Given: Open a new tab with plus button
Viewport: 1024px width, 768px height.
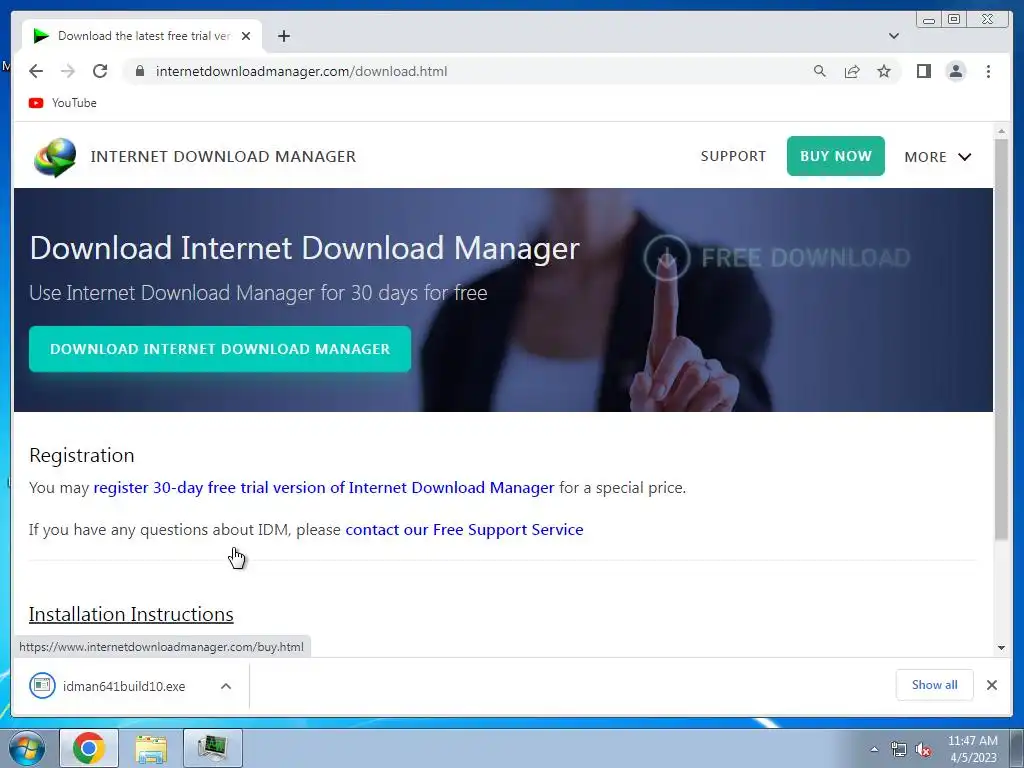Looking at the screenshot, I should [x=283, y=36].
